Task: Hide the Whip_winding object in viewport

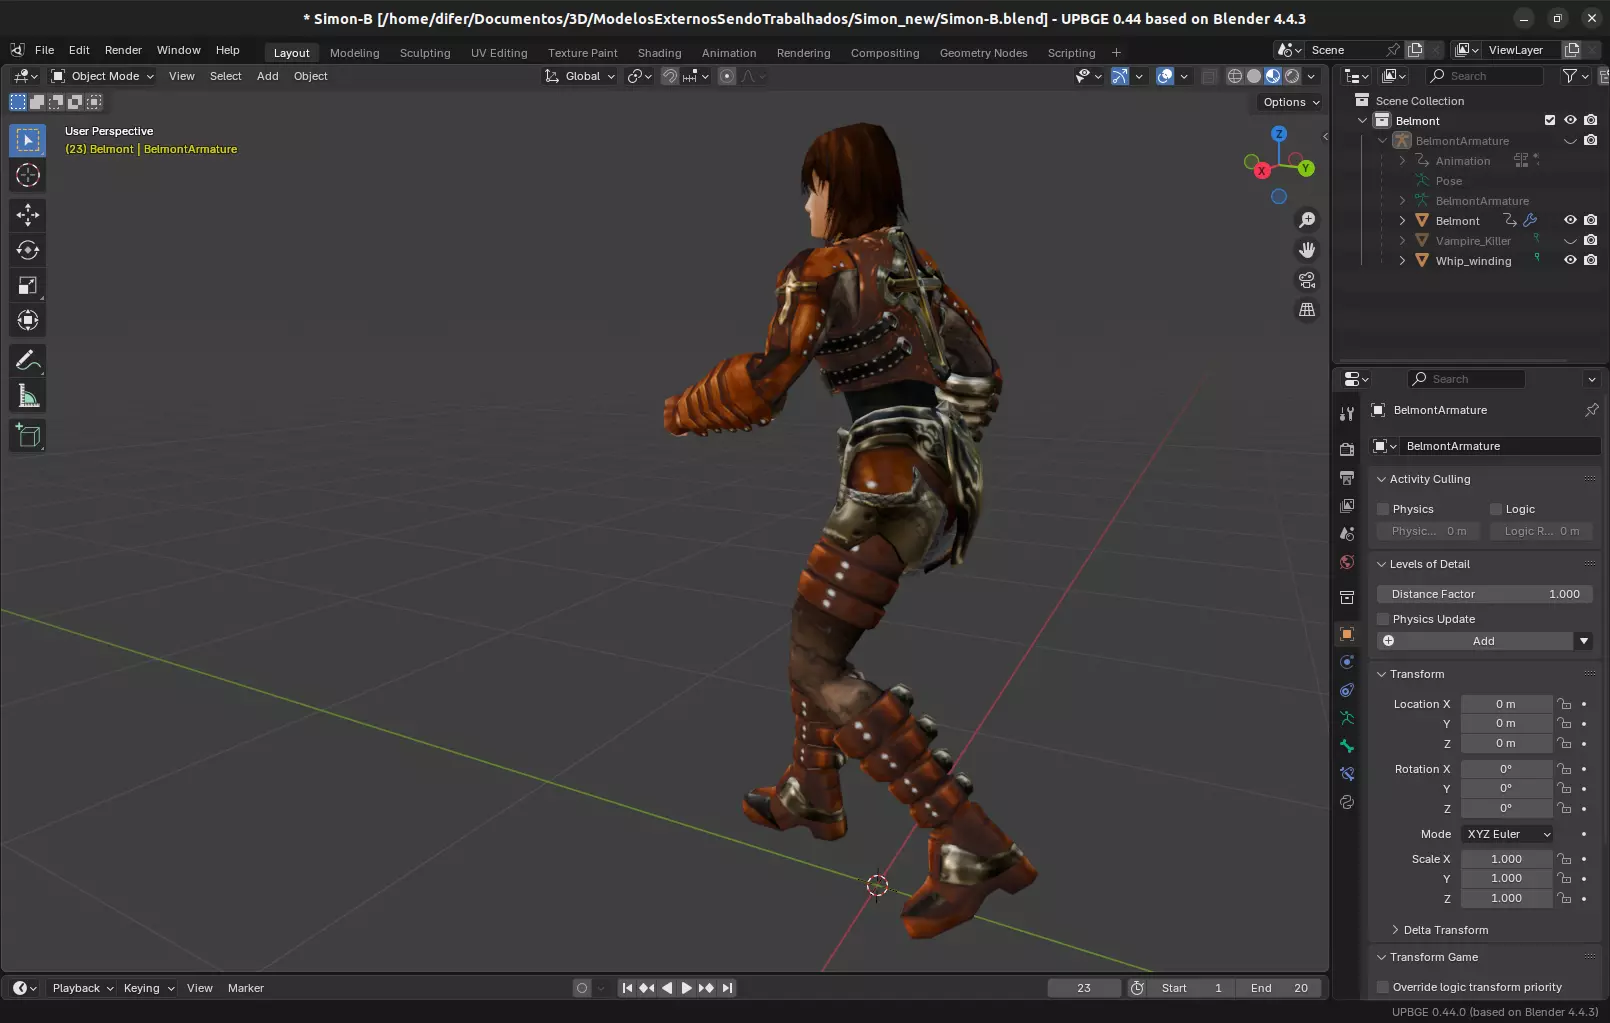Action: (x=1570, y=260)
